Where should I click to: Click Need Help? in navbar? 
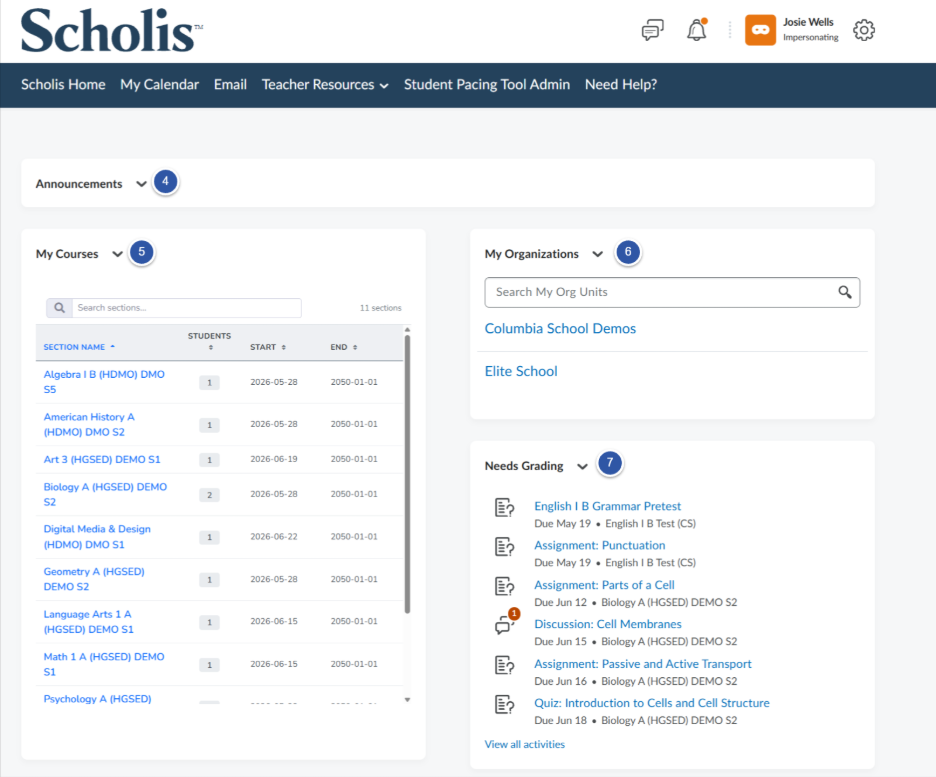pos(621,85)
